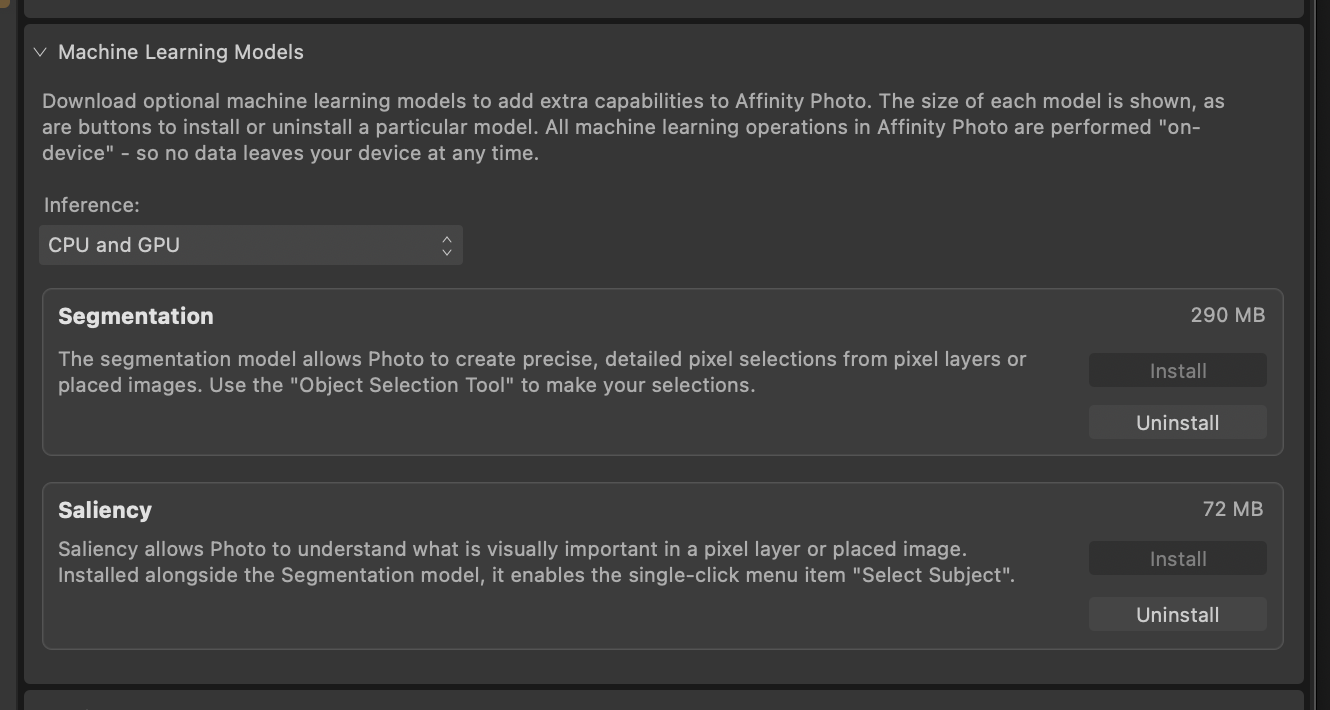Select the Saliency heading text

click(x=105, y=510)
